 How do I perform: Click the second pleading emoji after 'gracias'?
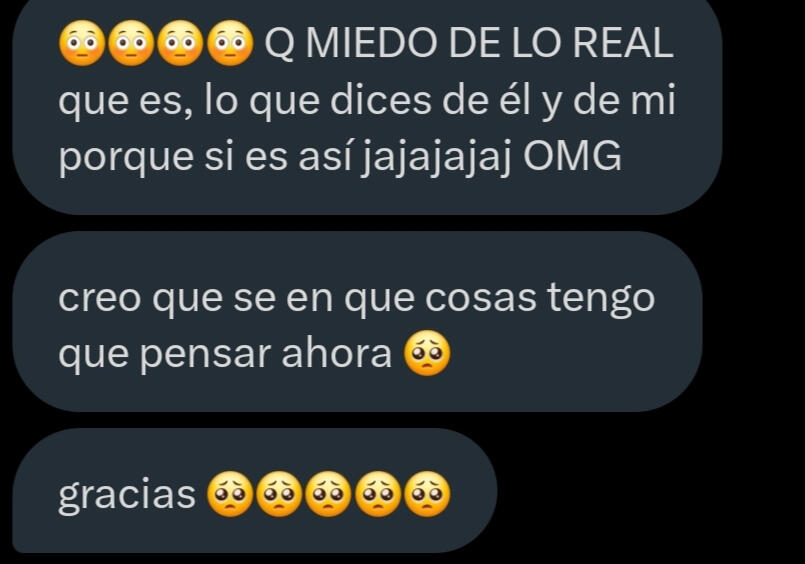click(x=279, y=494)
